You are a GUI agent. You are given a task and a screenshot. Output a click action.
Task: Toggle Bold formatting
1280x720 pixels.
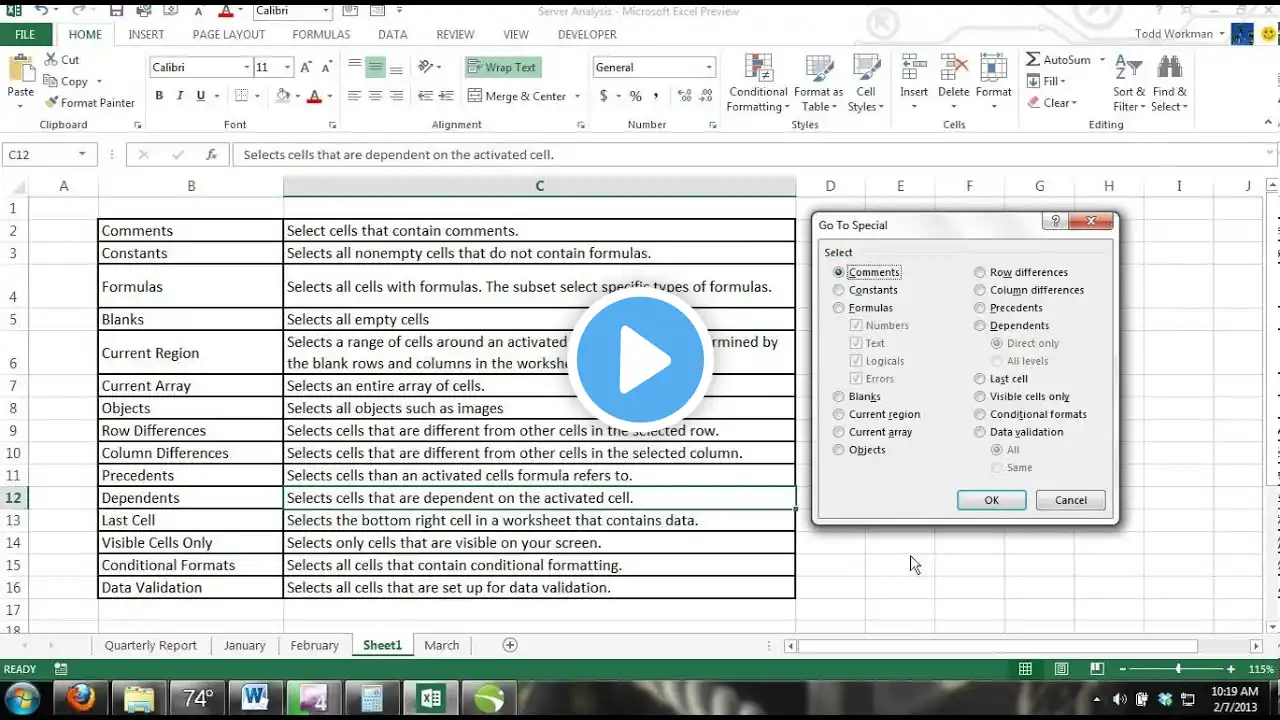[159, 96]
